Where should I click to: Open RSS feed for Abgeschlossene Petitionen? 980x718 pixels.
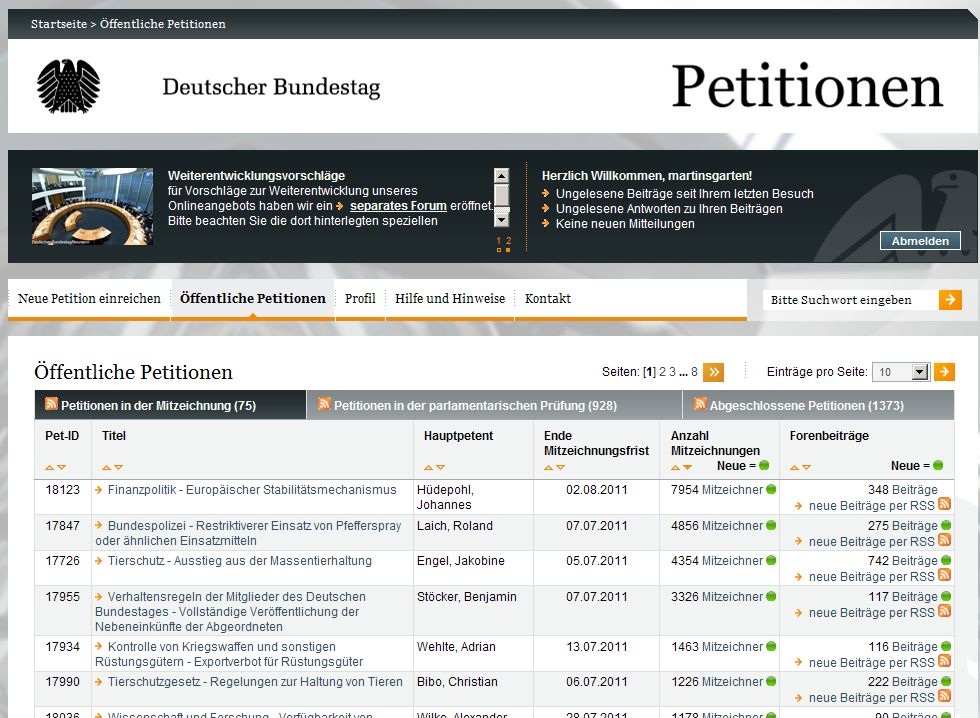click(x=700, y=404)
